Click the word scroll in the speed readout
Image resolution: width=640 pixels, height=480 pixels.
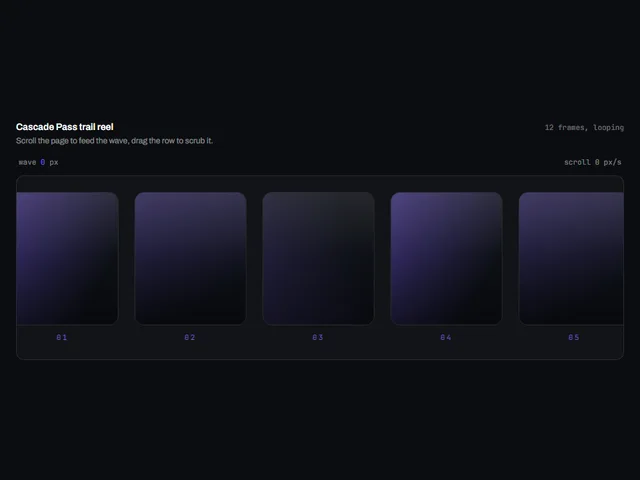coord(578,162)
